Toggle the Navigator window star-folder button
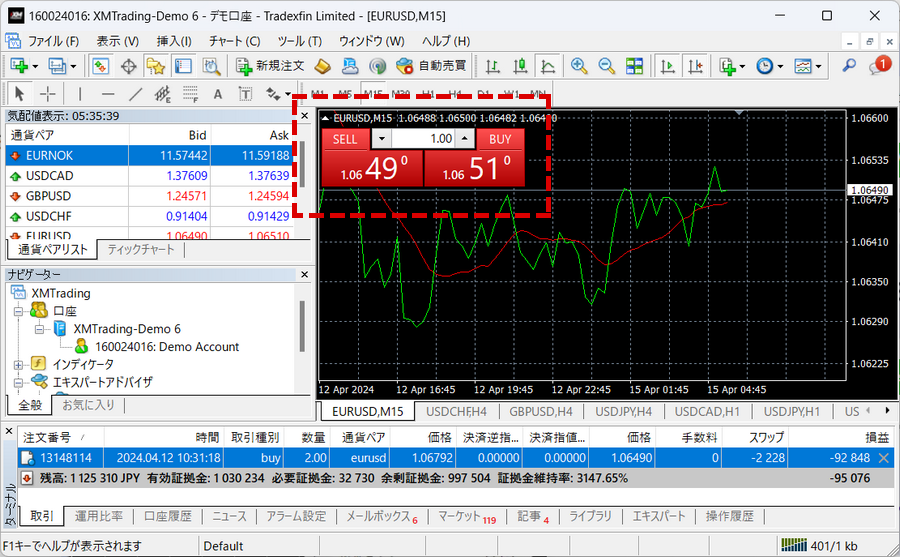The width and height of the screenshot is (900, 557). [156, 66]
